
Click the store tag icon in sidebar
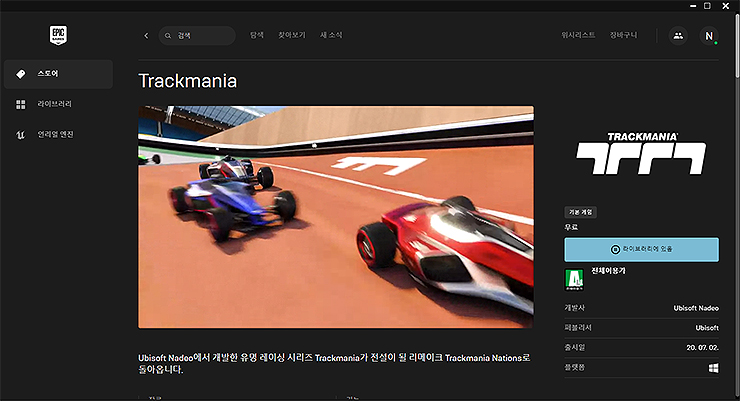click(21, 74)
